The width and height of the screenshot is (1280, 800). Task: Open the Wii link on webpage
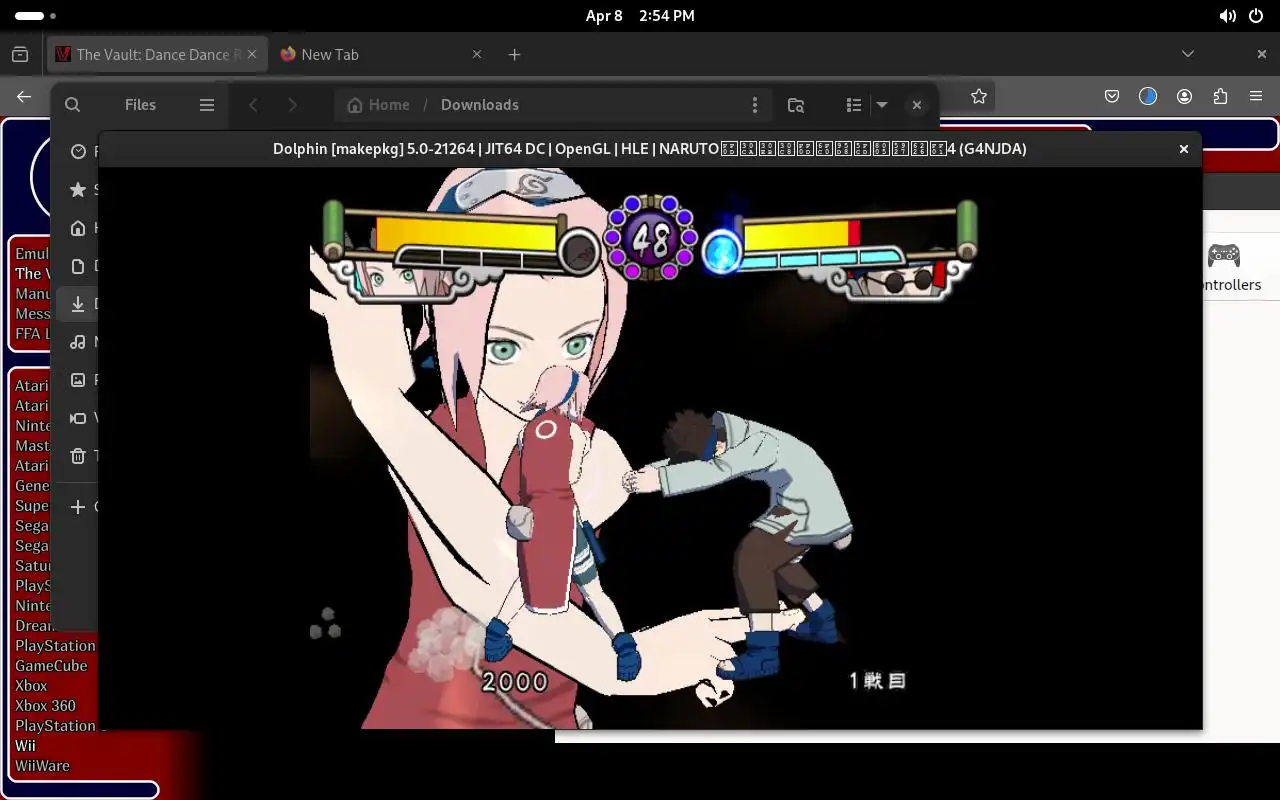click(25, 746)
